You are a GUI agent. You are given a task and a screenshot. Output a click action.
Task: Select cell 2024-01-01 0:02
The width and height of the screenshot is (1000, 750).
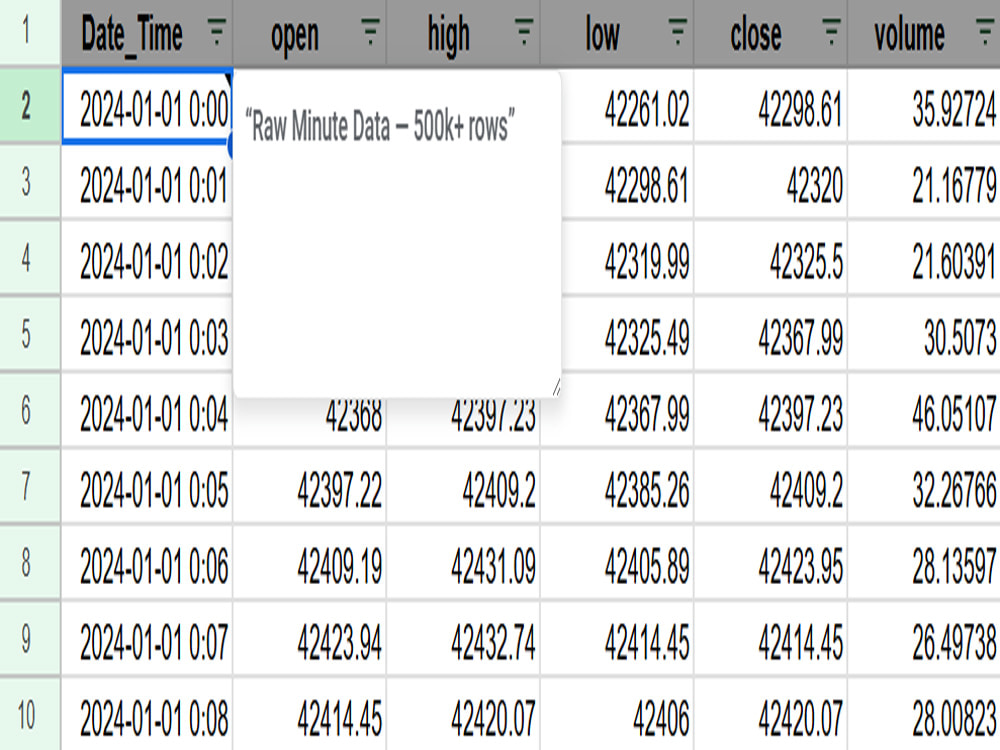click(x=147, y=258)
